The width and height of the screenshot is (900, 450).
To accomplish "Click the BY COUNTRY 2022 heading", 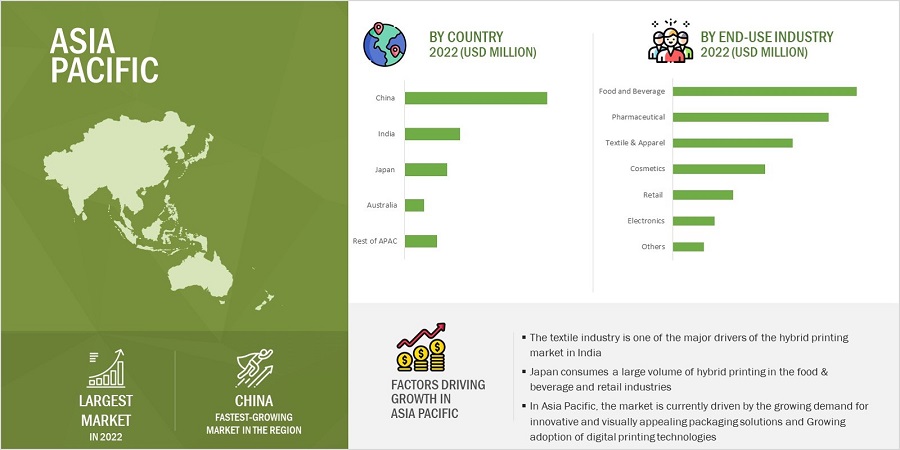I will point(482,45).
